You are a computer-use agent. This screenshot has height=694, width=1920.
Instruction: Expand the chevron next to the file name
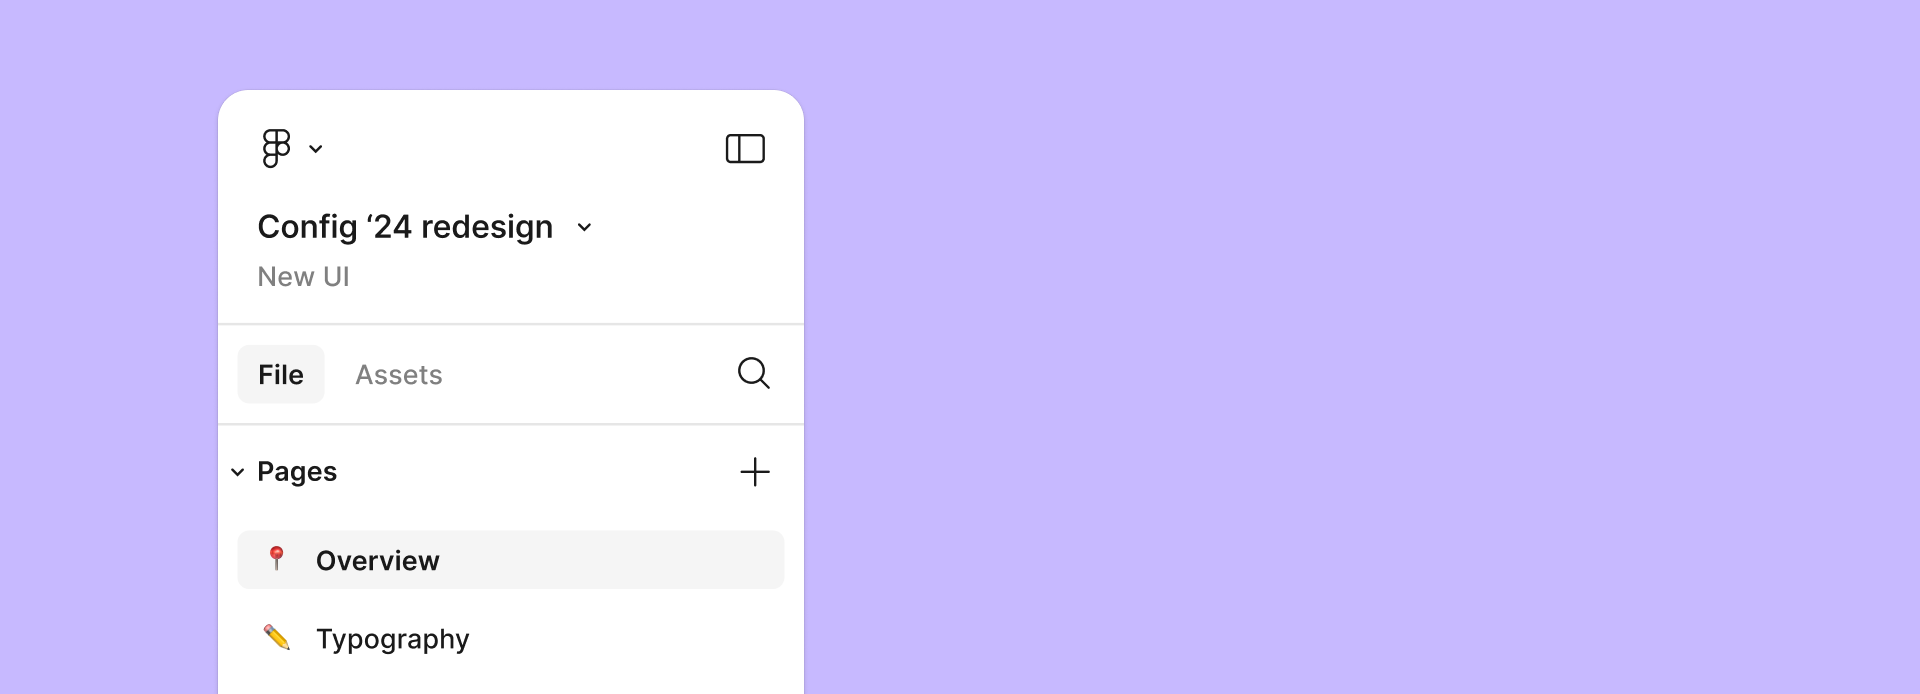[585, 228]
